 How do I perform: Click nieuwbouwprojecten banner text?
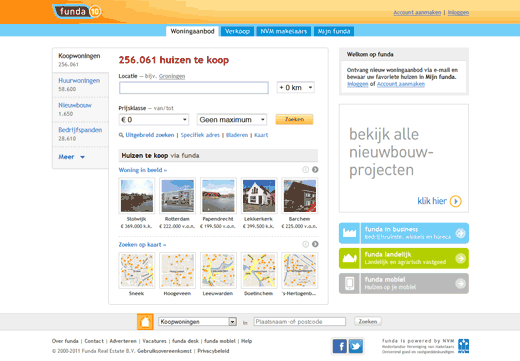(391, 152)
